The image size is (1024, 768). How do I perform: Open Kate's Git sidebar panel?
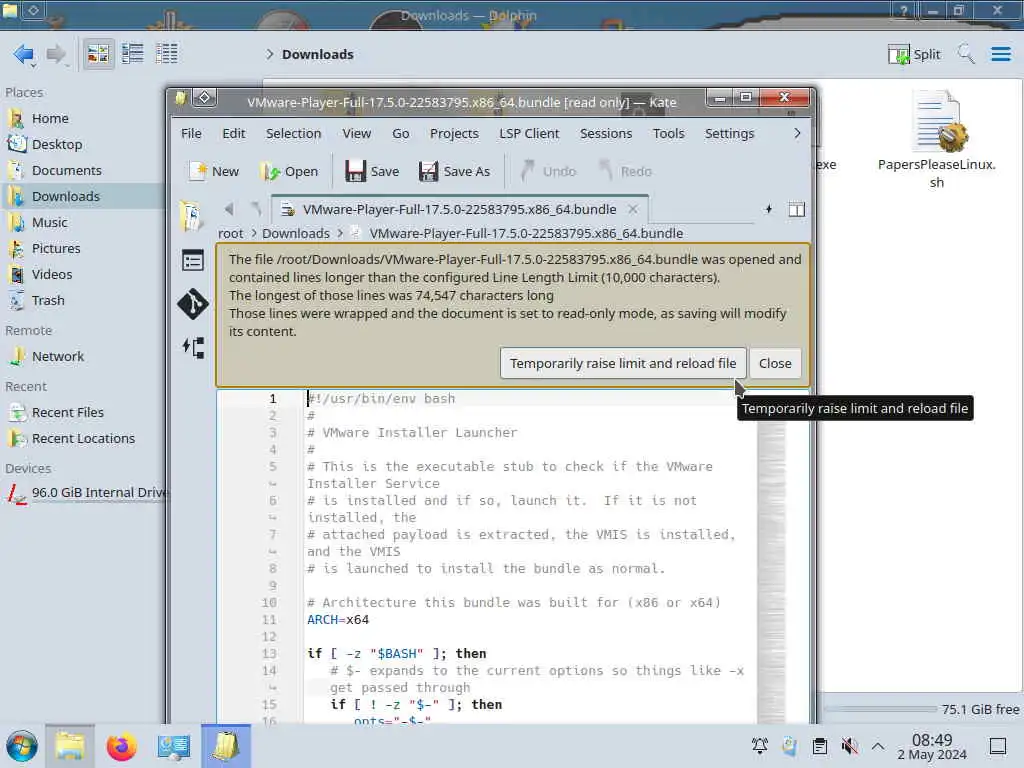coord(193,304)
